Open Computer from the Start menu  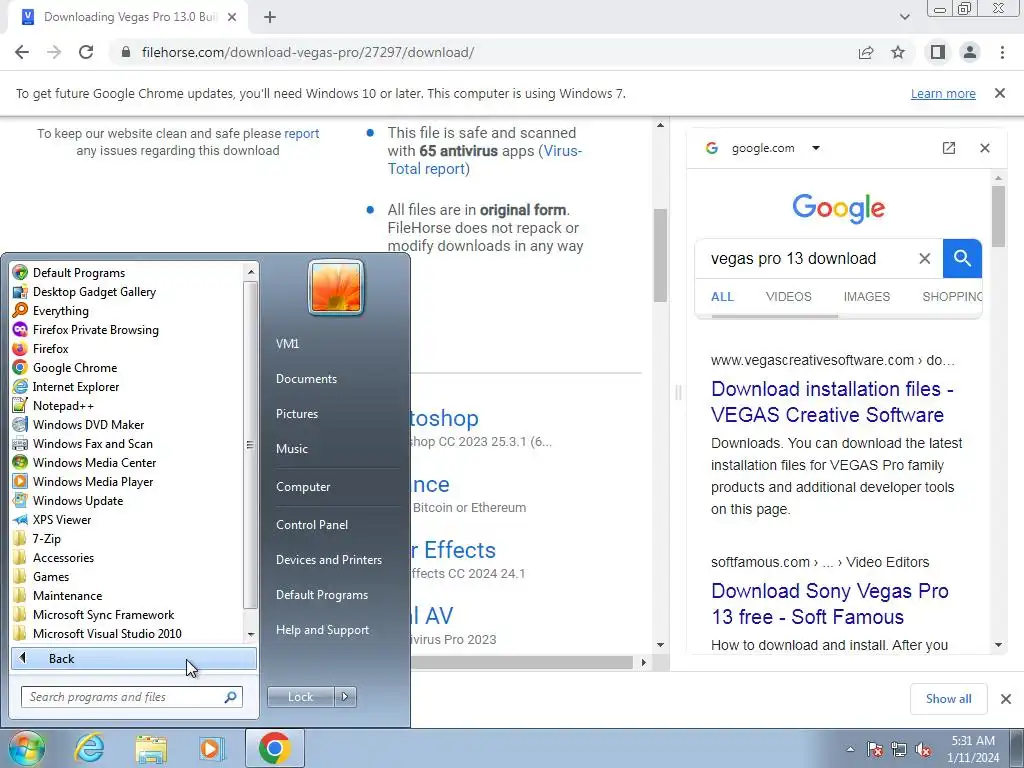303,487
